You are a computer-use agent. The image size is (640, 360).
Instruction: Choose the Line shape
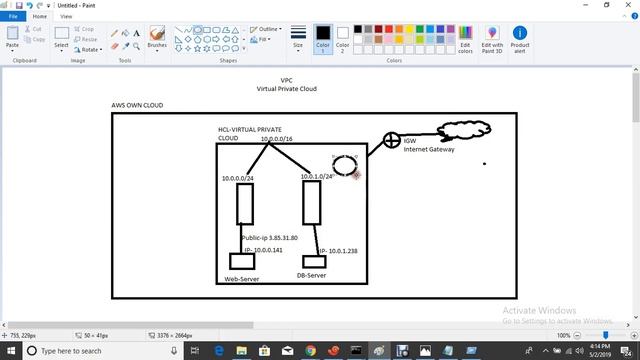click(179, 30)
